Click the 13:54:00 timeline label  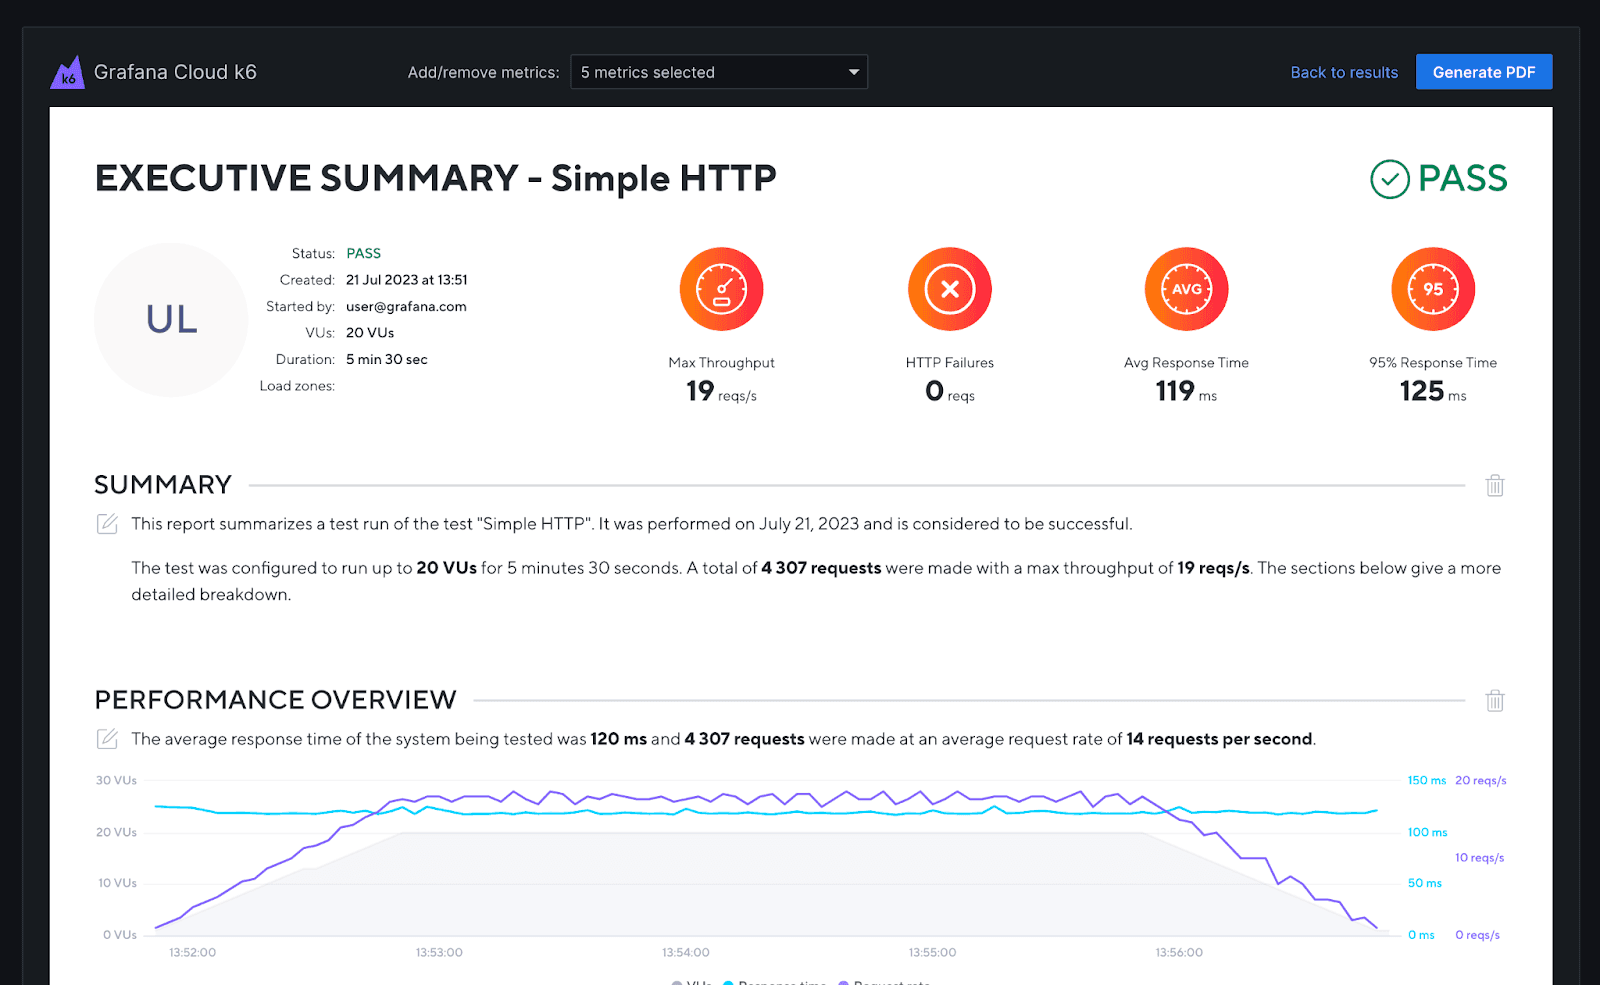coord(684,952)
